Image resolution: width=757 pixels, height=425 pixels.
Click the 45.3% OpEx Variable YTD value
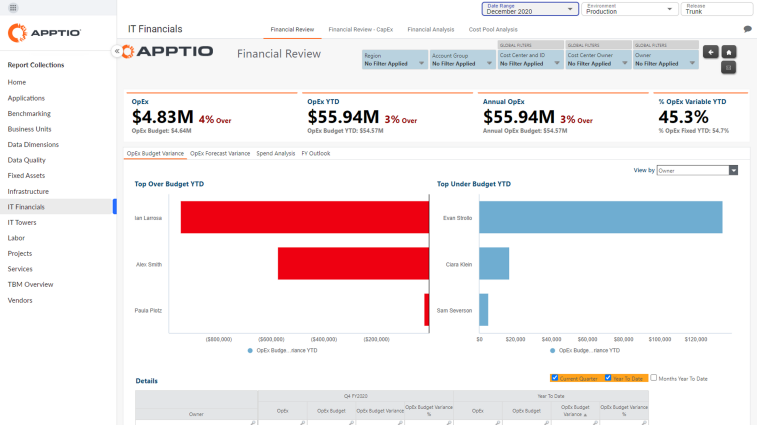684,117
